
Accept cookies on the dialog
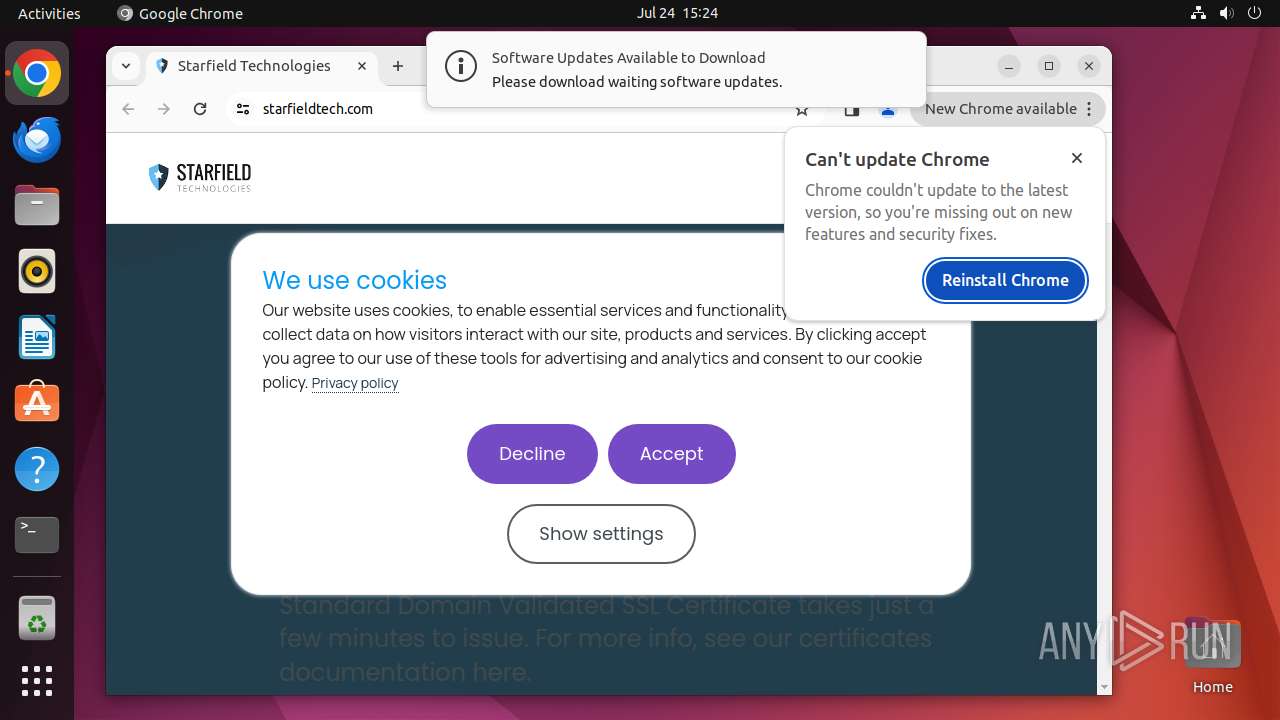(x=671, y=454)
